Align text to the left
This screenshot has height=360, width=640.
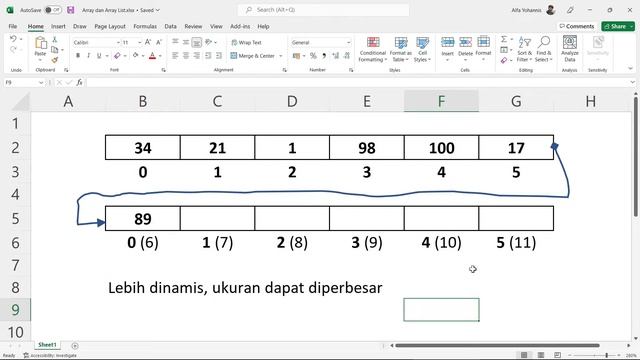(175, 56)
